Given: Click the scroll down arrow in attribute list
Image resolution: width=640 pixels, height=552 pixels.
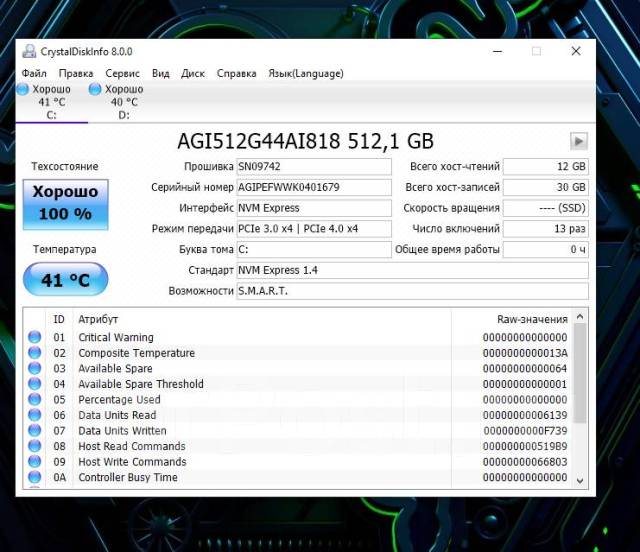Looking at the screenshot, I should pos(580,481).
